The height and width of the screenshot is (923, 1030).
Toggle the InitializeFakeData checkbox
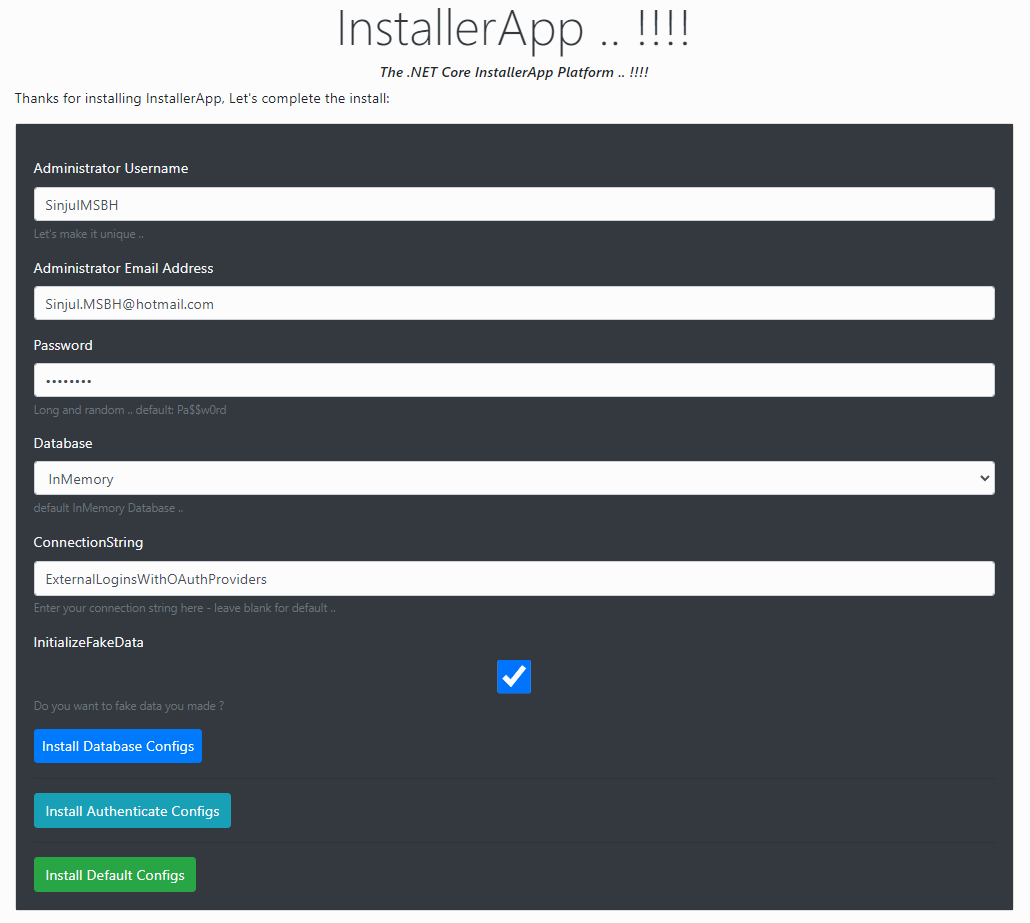click(x=514, y=677)
